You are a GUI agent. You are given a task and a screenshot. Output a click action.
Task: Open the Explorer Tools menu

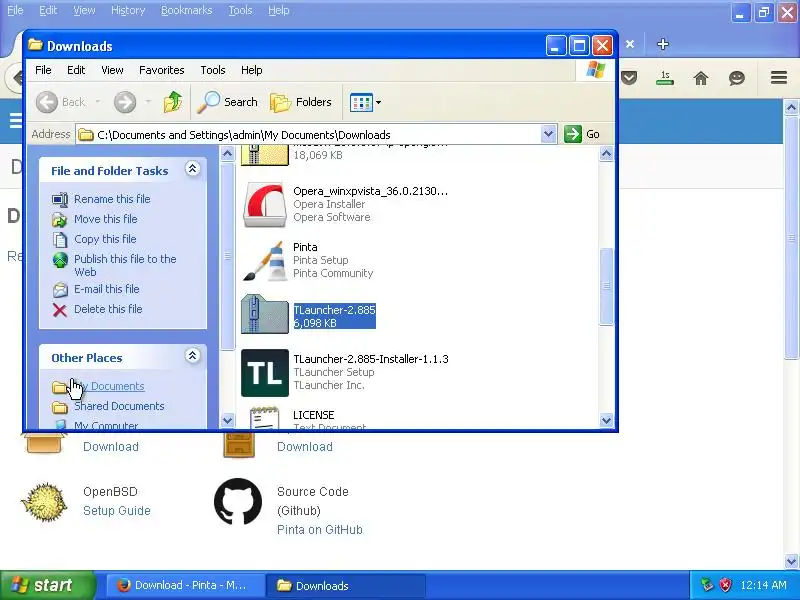[213, 70]
